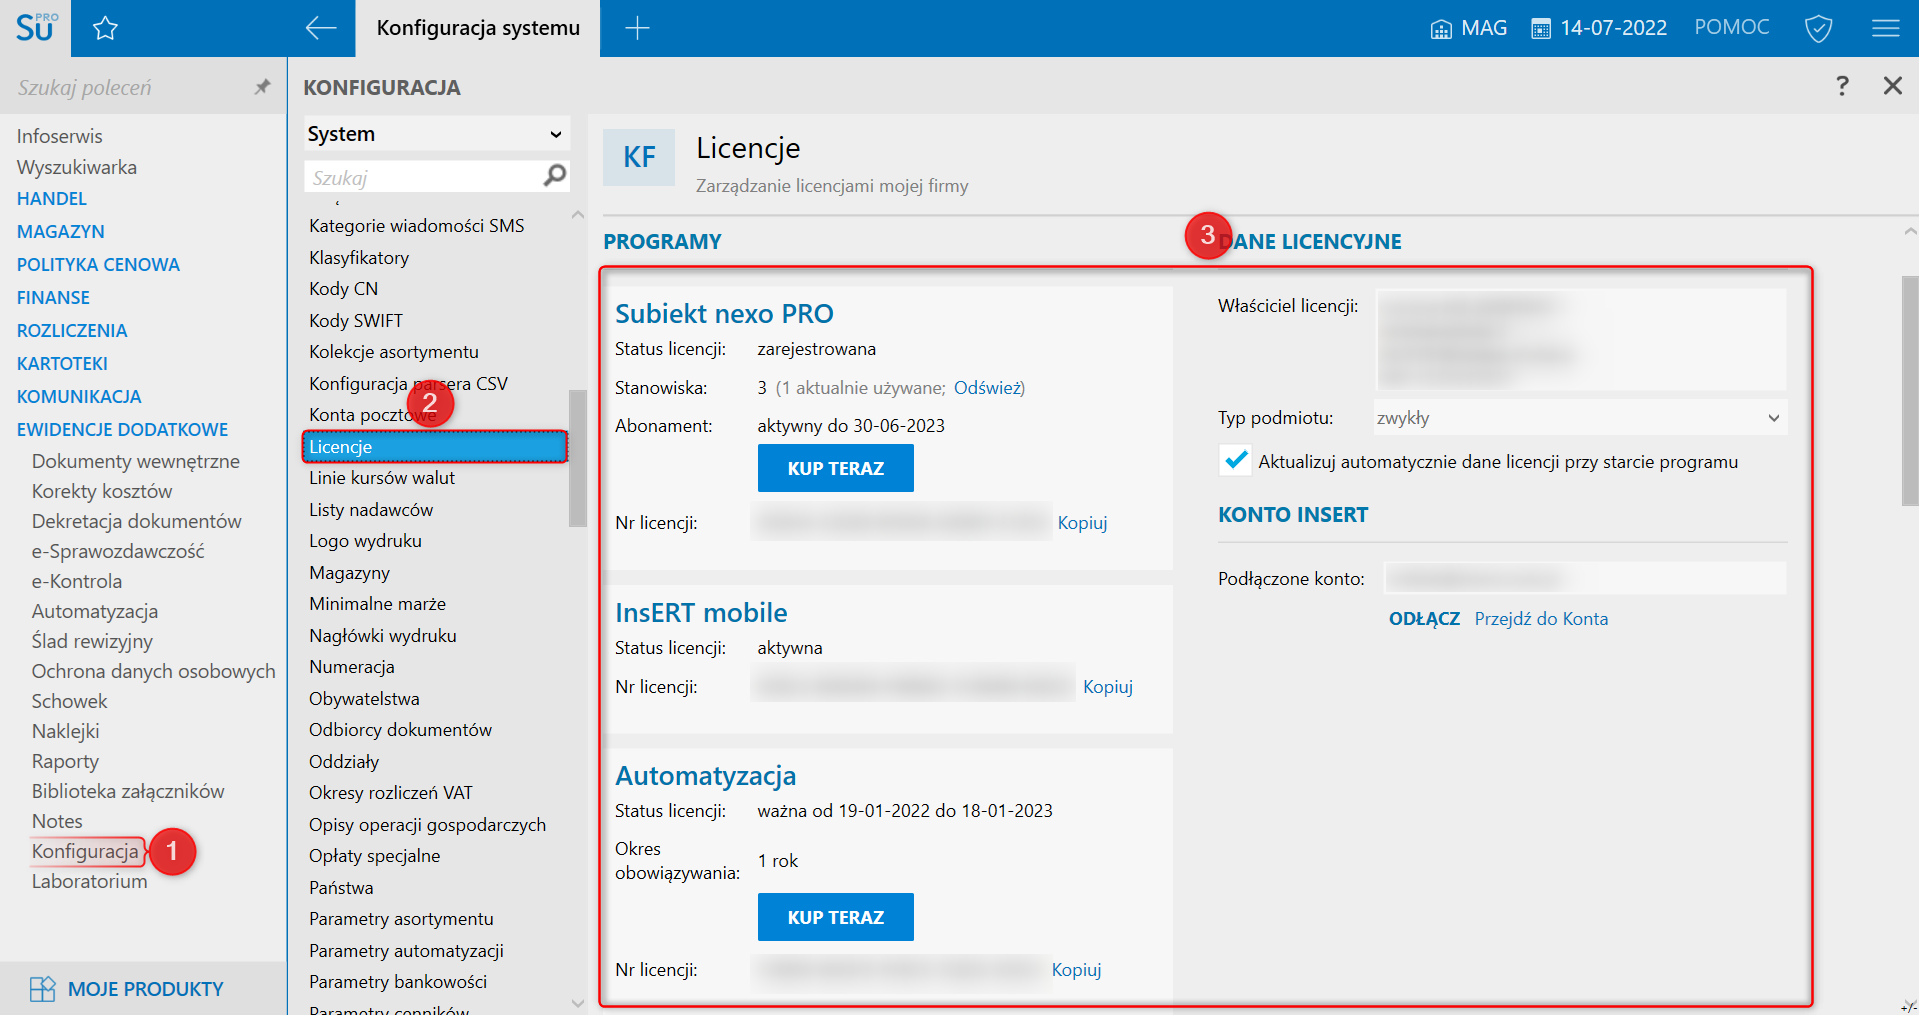1919x1015 pixels.
Task: Open Biblioteka załączników in sidebar
Action: click(x=127, y=791)
